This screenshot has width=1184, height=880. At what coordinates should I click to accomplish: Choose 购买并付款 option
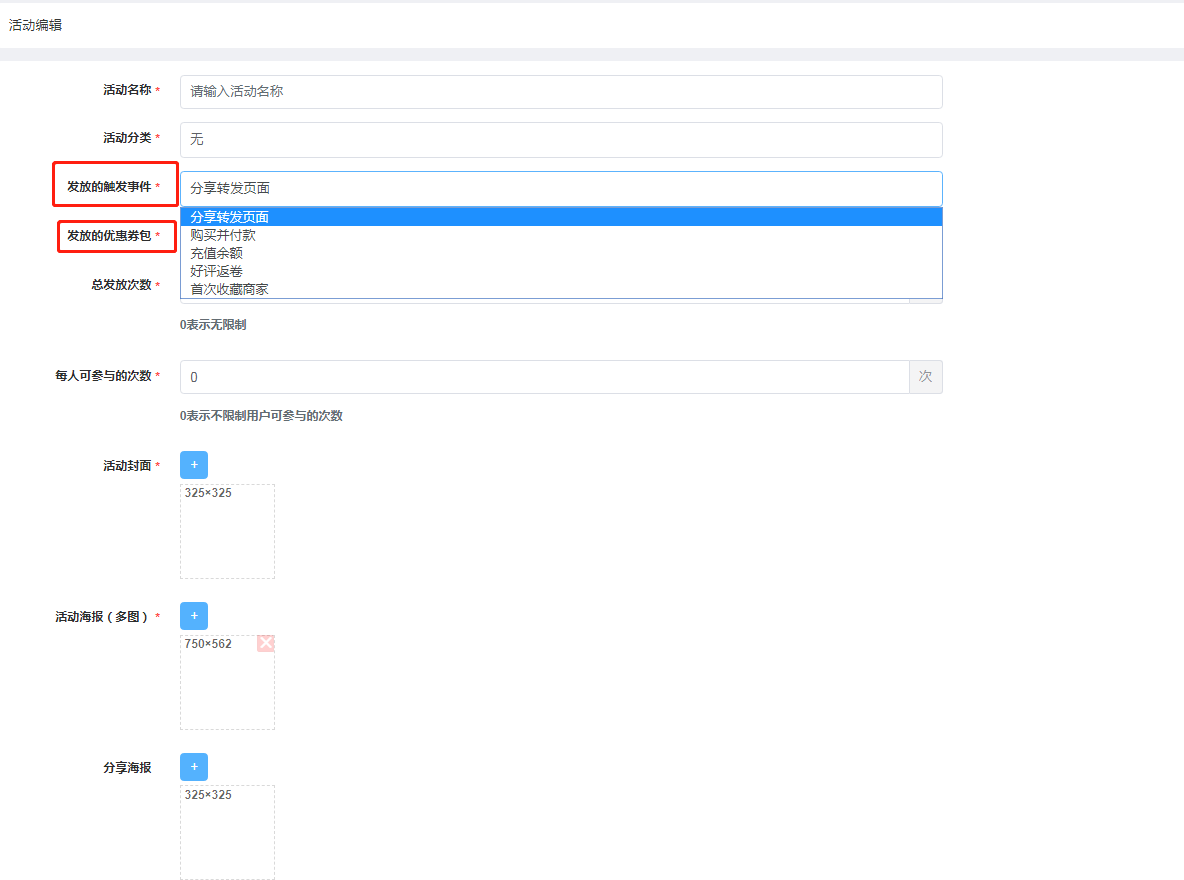point(561,235)
